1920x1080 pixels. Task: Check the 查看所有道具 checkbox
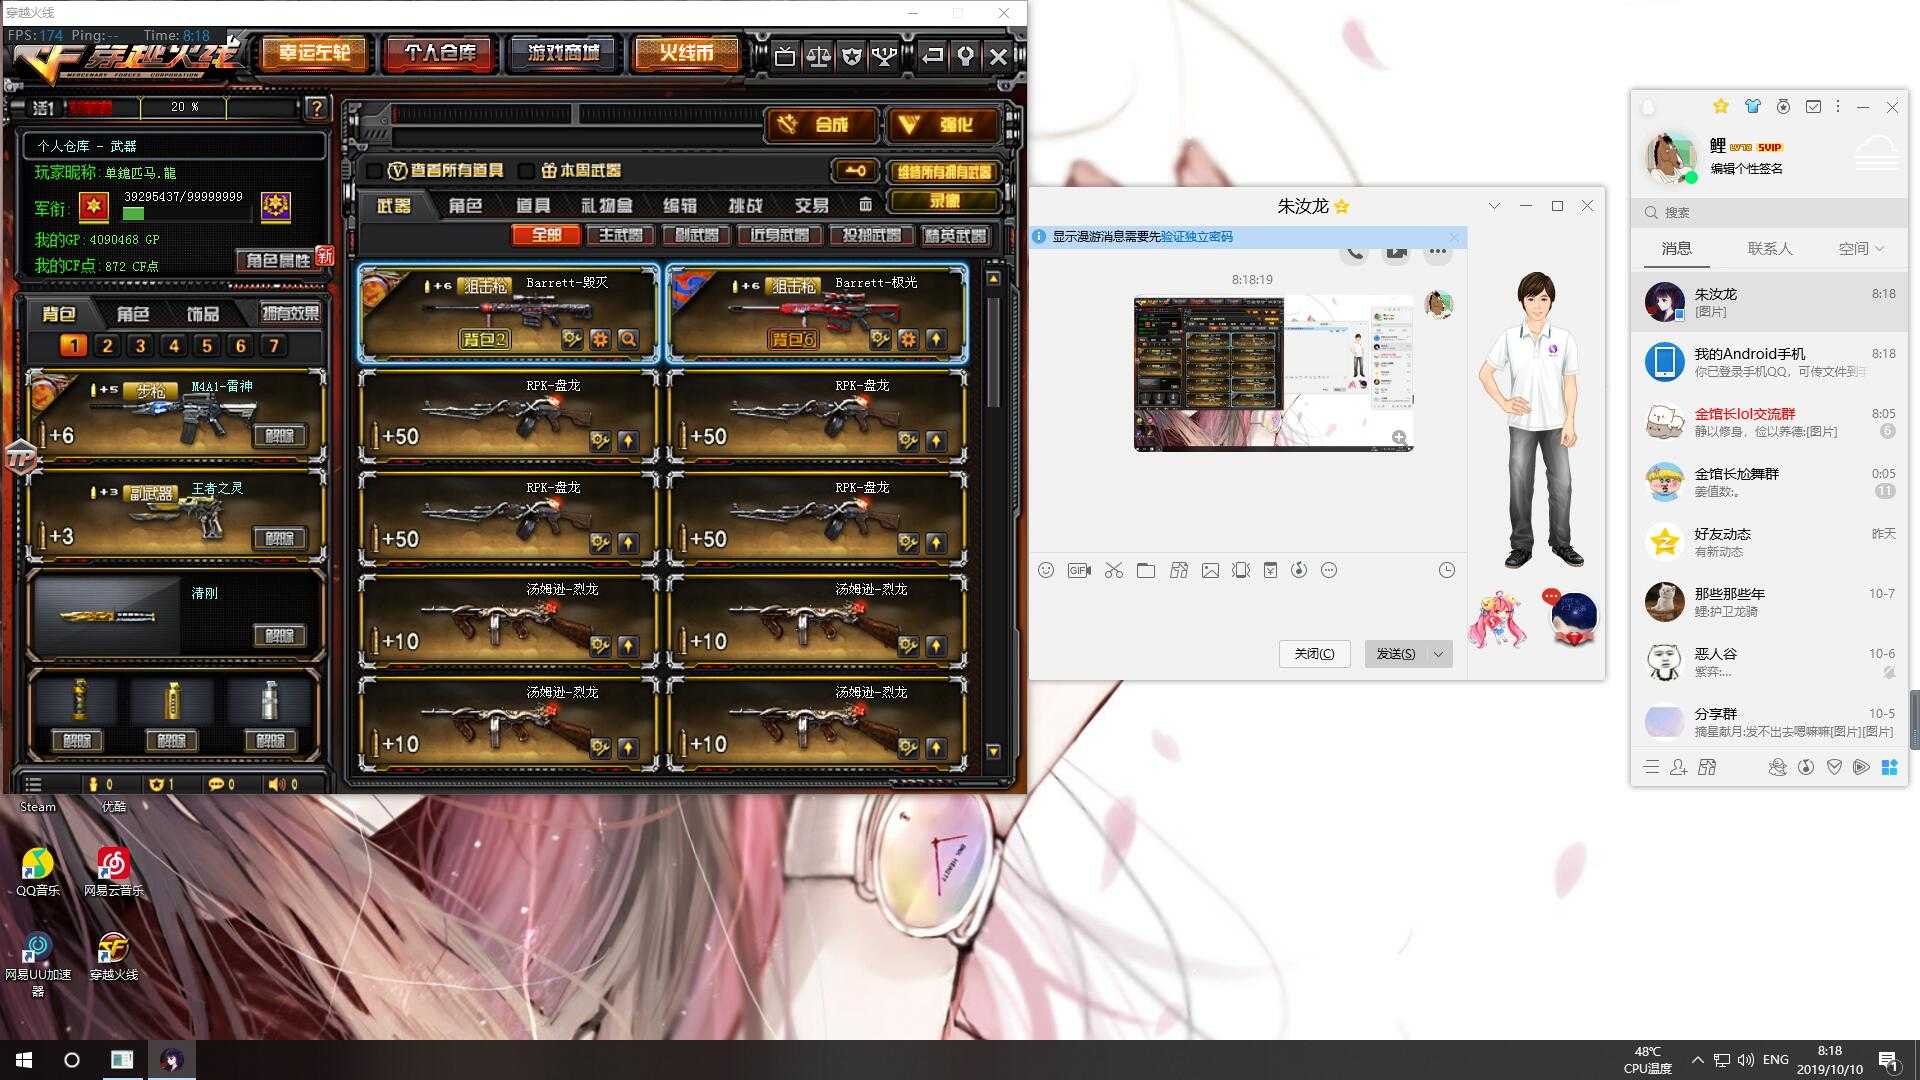pyautogui.click(x=374, y=171)
